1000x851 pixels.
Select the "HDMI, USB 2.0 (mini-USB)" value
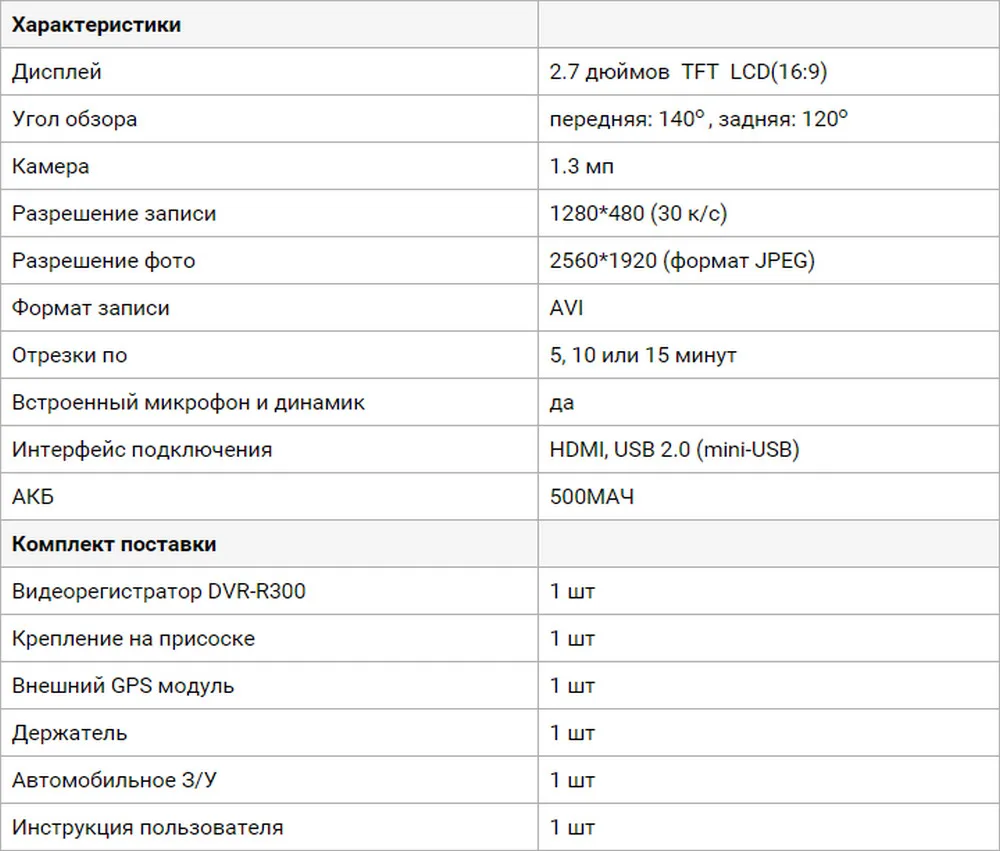coord(674,450)
